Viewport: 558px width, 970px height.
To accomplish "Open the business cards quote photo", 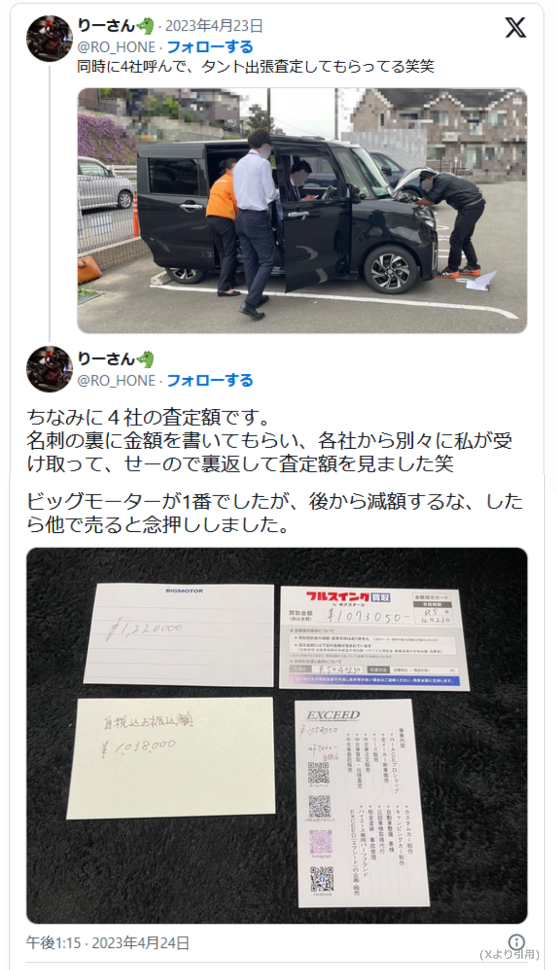I will point(277,736).
